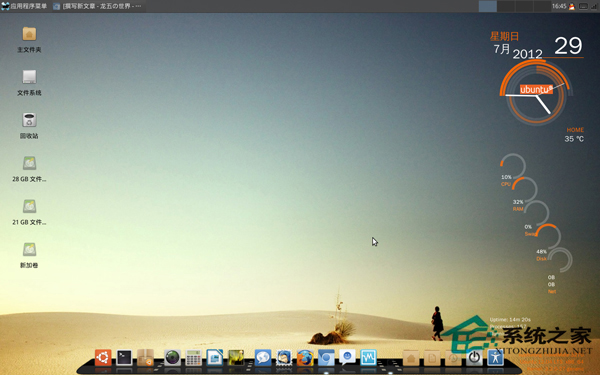Image resolution: width=600 pixels, height=375 pixels.
Task: Launch Chromium browser from the dock
Action: (x=326, y=358)
